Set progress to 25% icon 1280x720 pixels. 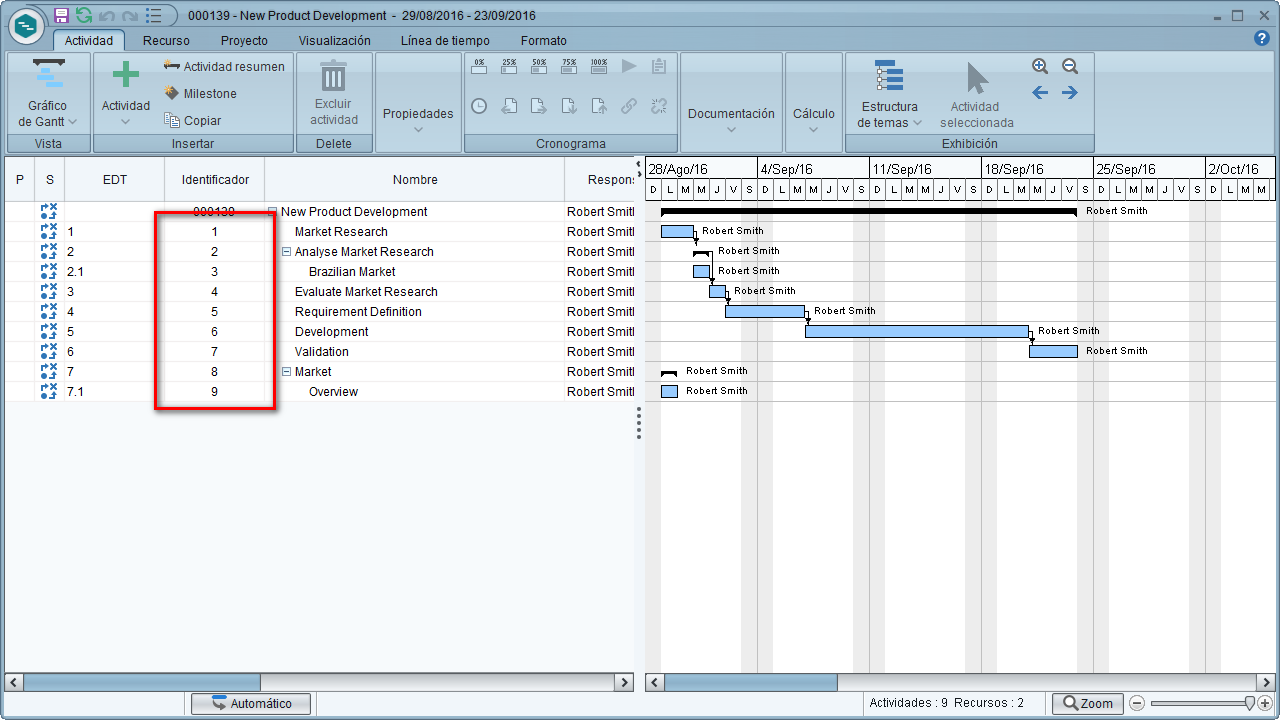[x=509, y=66]
